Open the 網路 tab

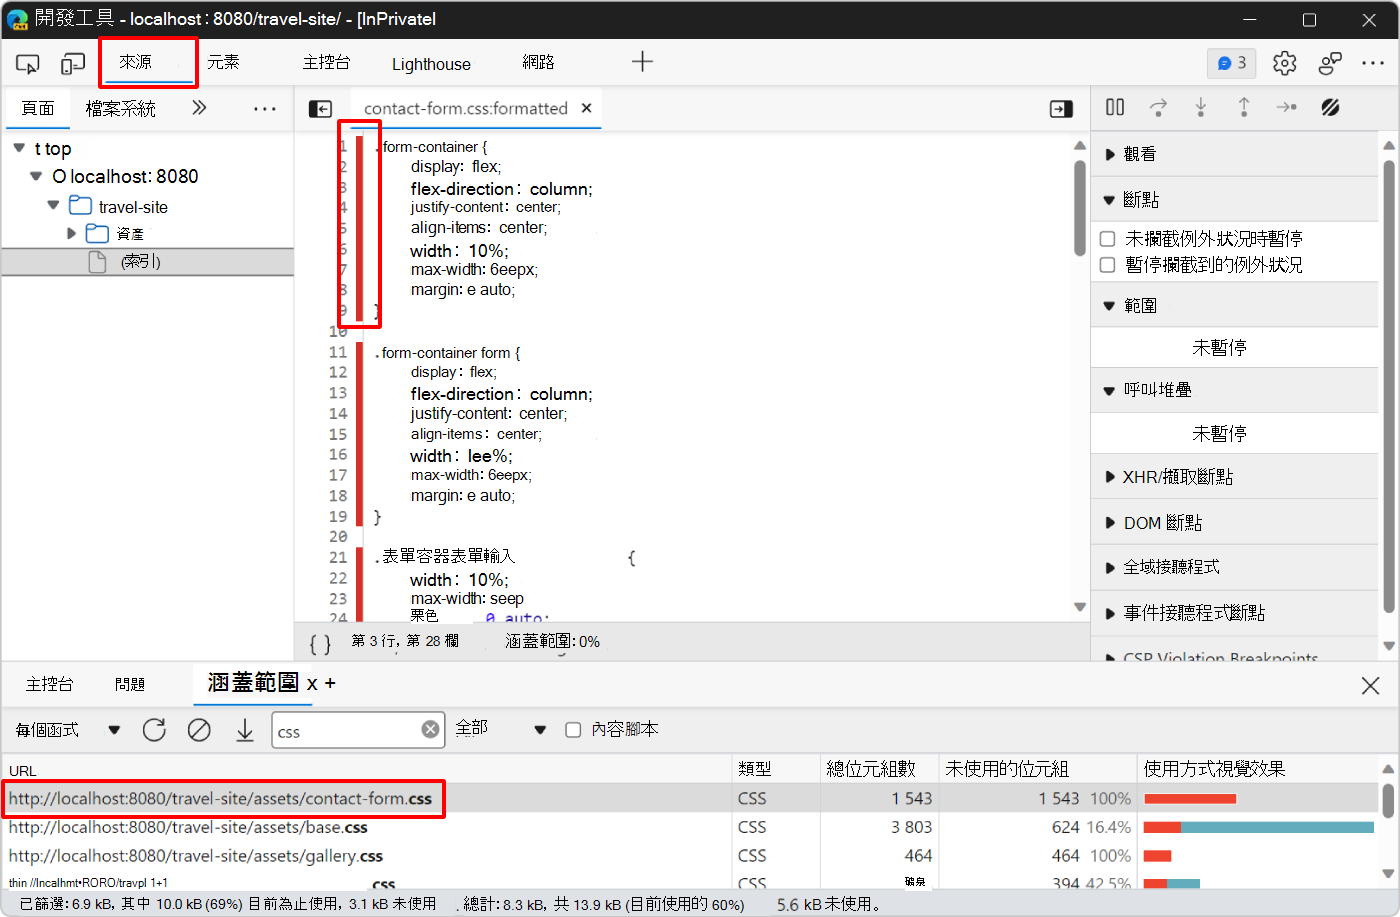tap(538, 63)
